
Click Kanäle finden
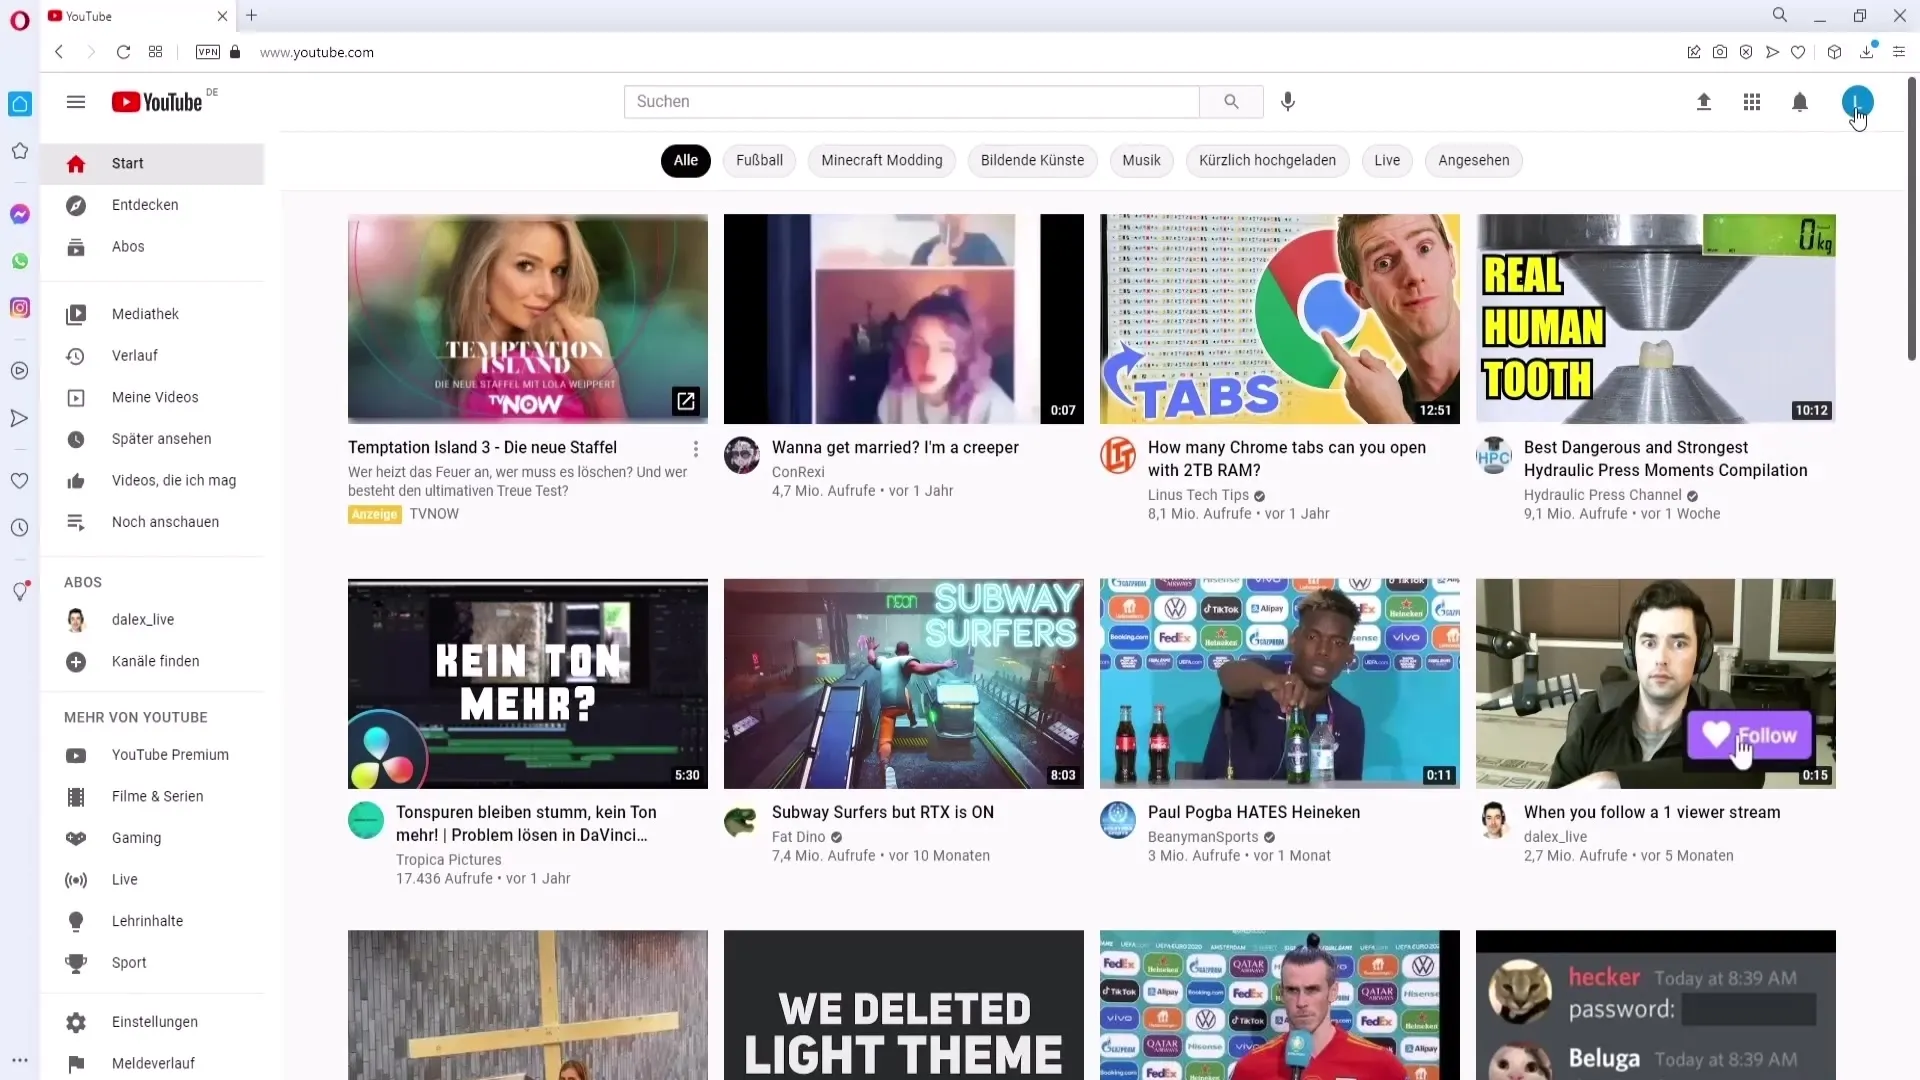pos(152,662)
